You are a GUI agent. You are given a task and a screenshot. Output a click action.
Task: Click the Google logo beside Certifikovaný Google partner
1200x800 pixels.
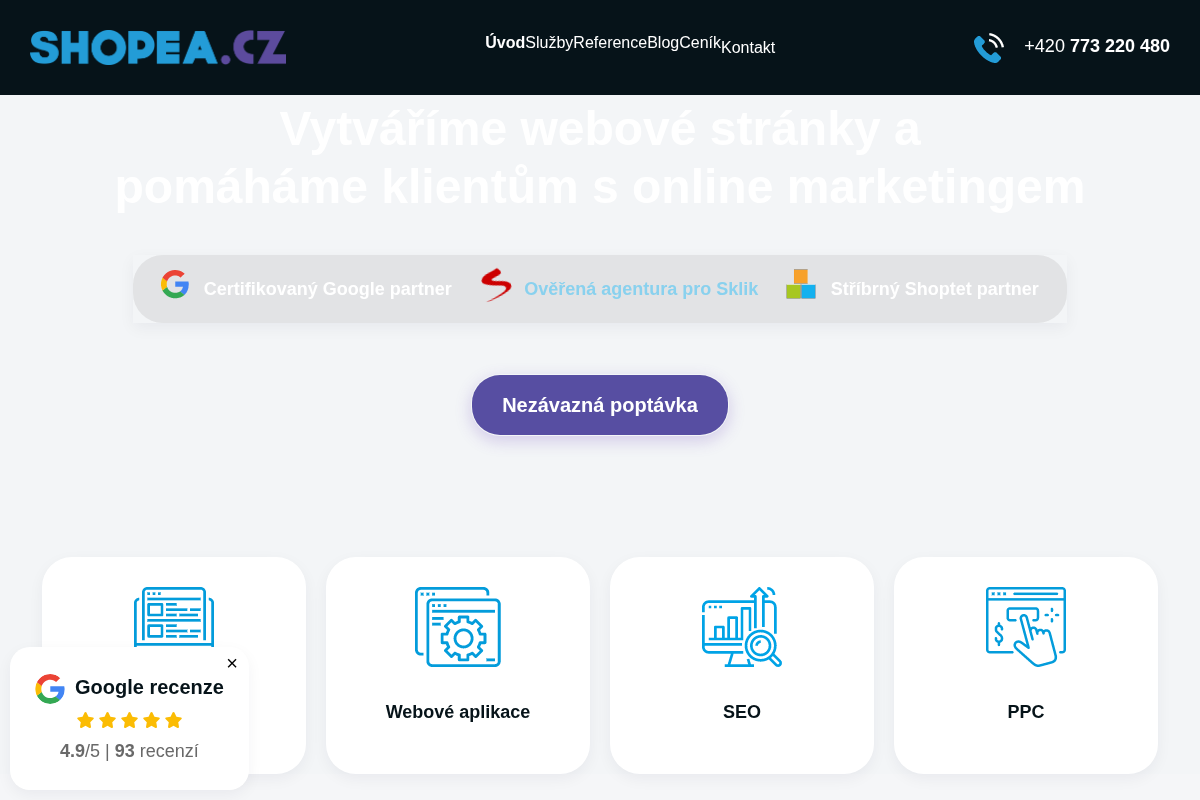pyautogui.click(x=175, y=284)
